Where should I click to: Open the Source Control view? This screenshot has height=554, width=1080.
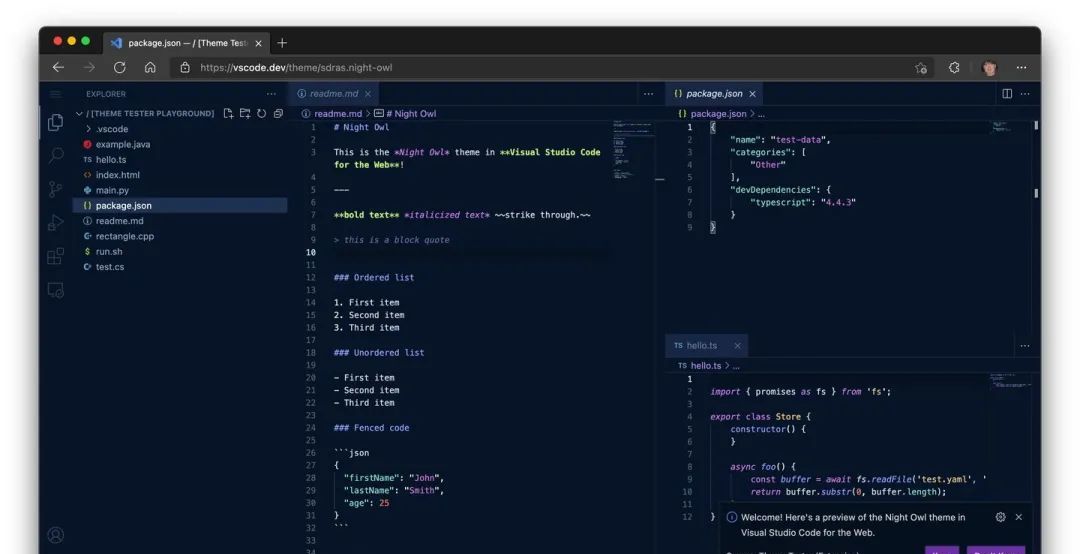pos(56,189)
